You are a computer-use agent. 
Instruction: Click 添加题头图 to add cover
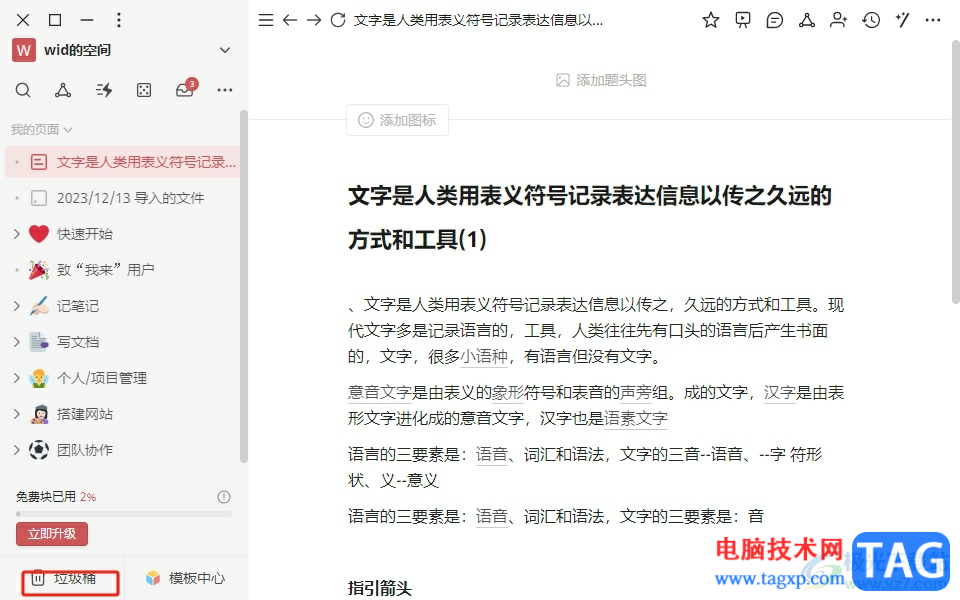pyautogui.click(x=601, y=80)
